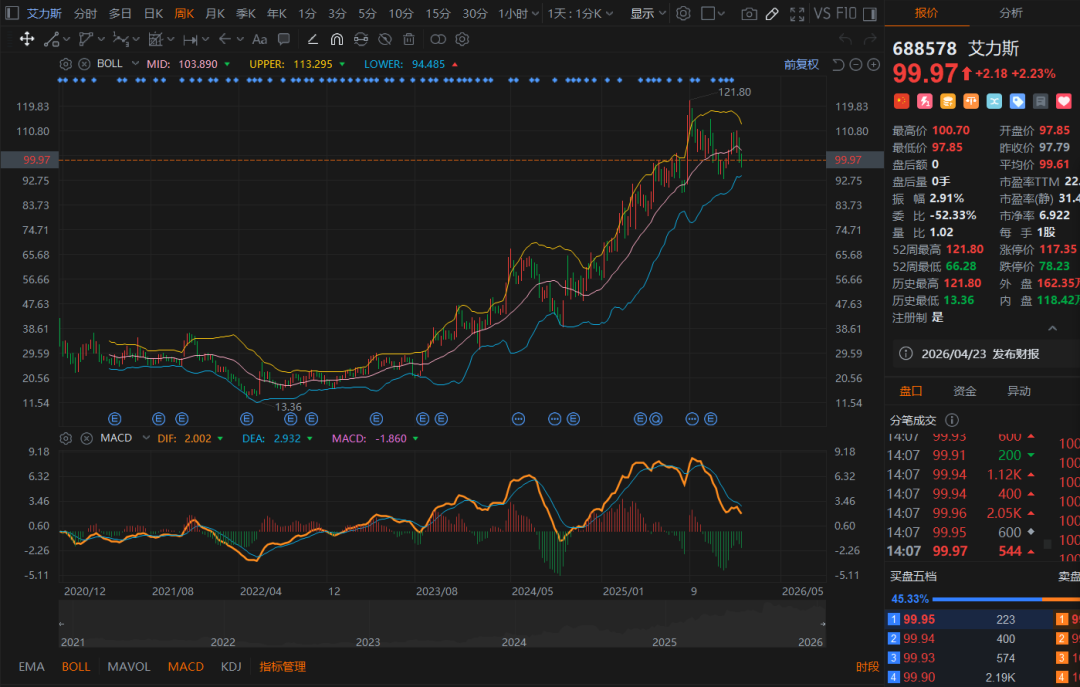Switch to the 分析 tab
This screenshot has width=1080, height=687.
tap(1011, 13)
